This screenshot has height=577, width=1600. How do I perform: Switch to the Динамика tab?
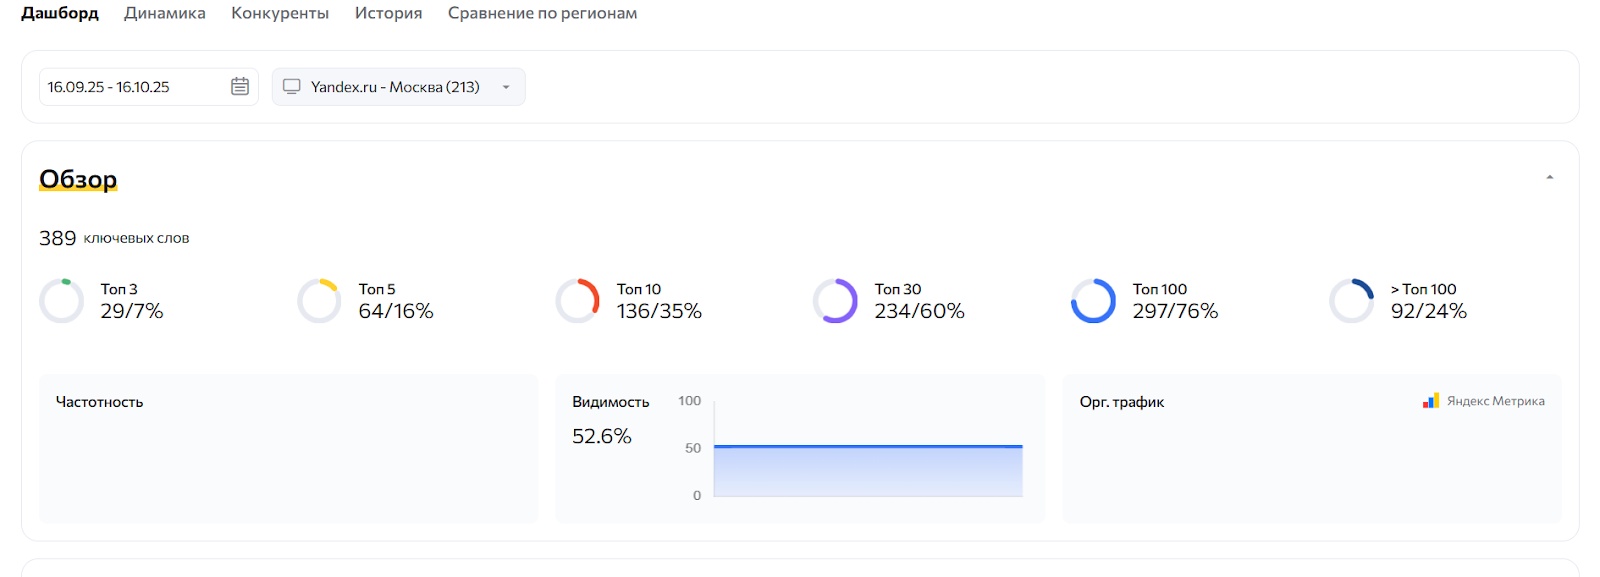pos(165,13)
